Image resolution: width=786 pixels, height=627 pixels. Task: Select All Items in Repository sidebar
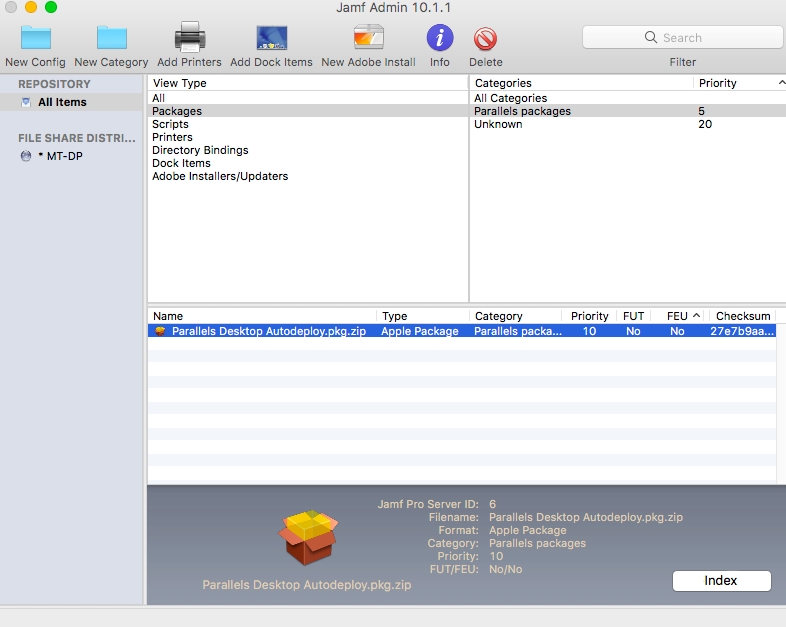(62, 102)
